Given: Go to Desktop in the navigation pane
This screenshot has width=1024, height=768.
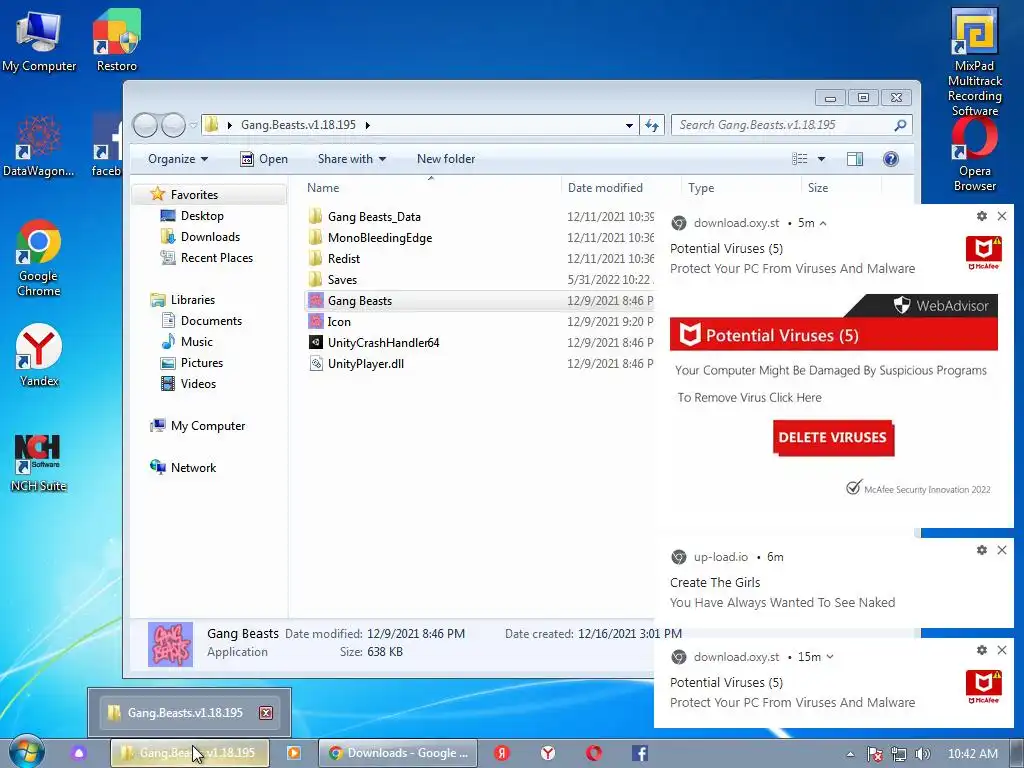Looking at the screenshot, I should coord(202,216).
